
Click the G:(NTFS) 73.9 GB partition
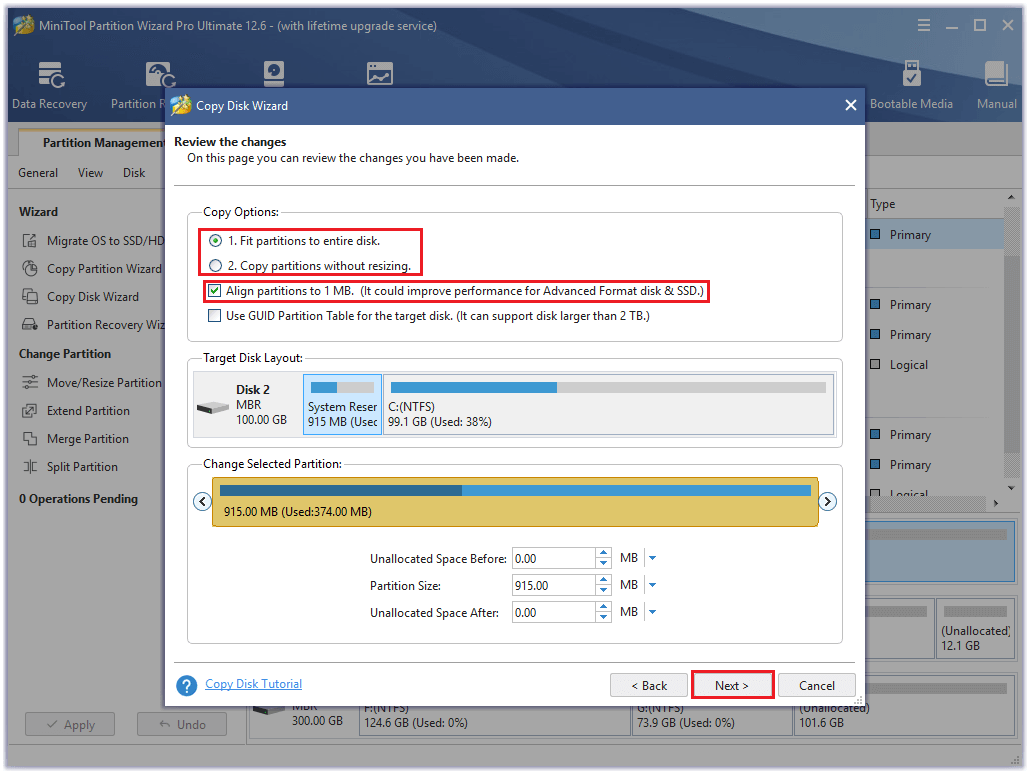[712, 720]
